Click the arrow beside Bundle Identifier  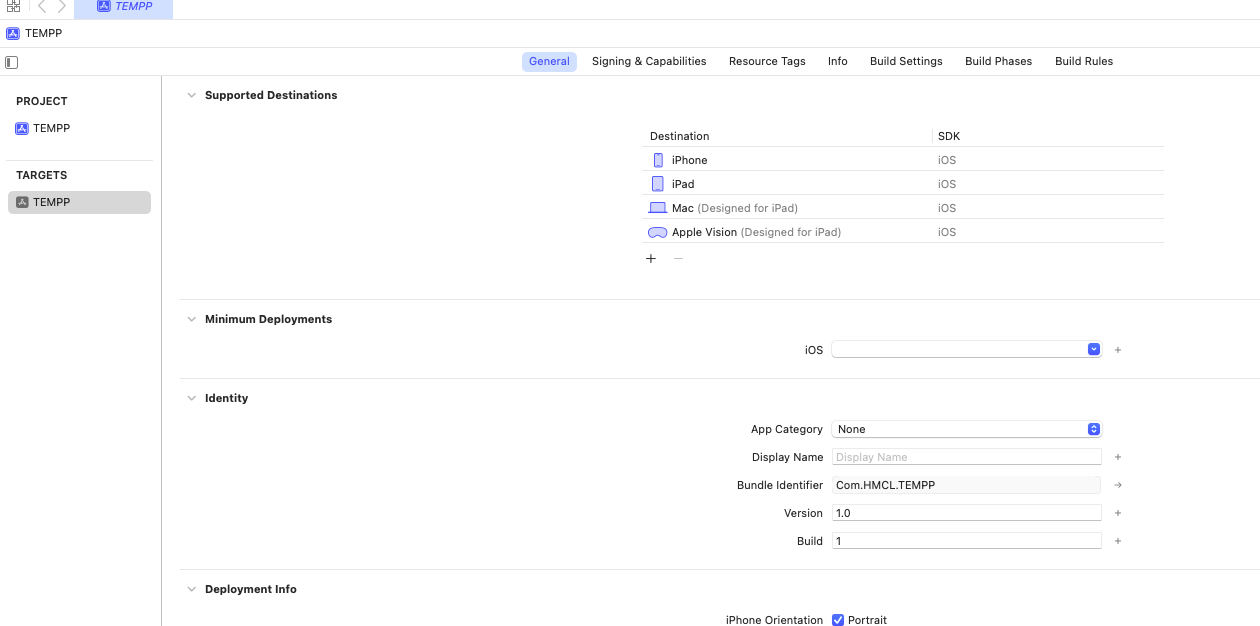tap(1118, 485)
